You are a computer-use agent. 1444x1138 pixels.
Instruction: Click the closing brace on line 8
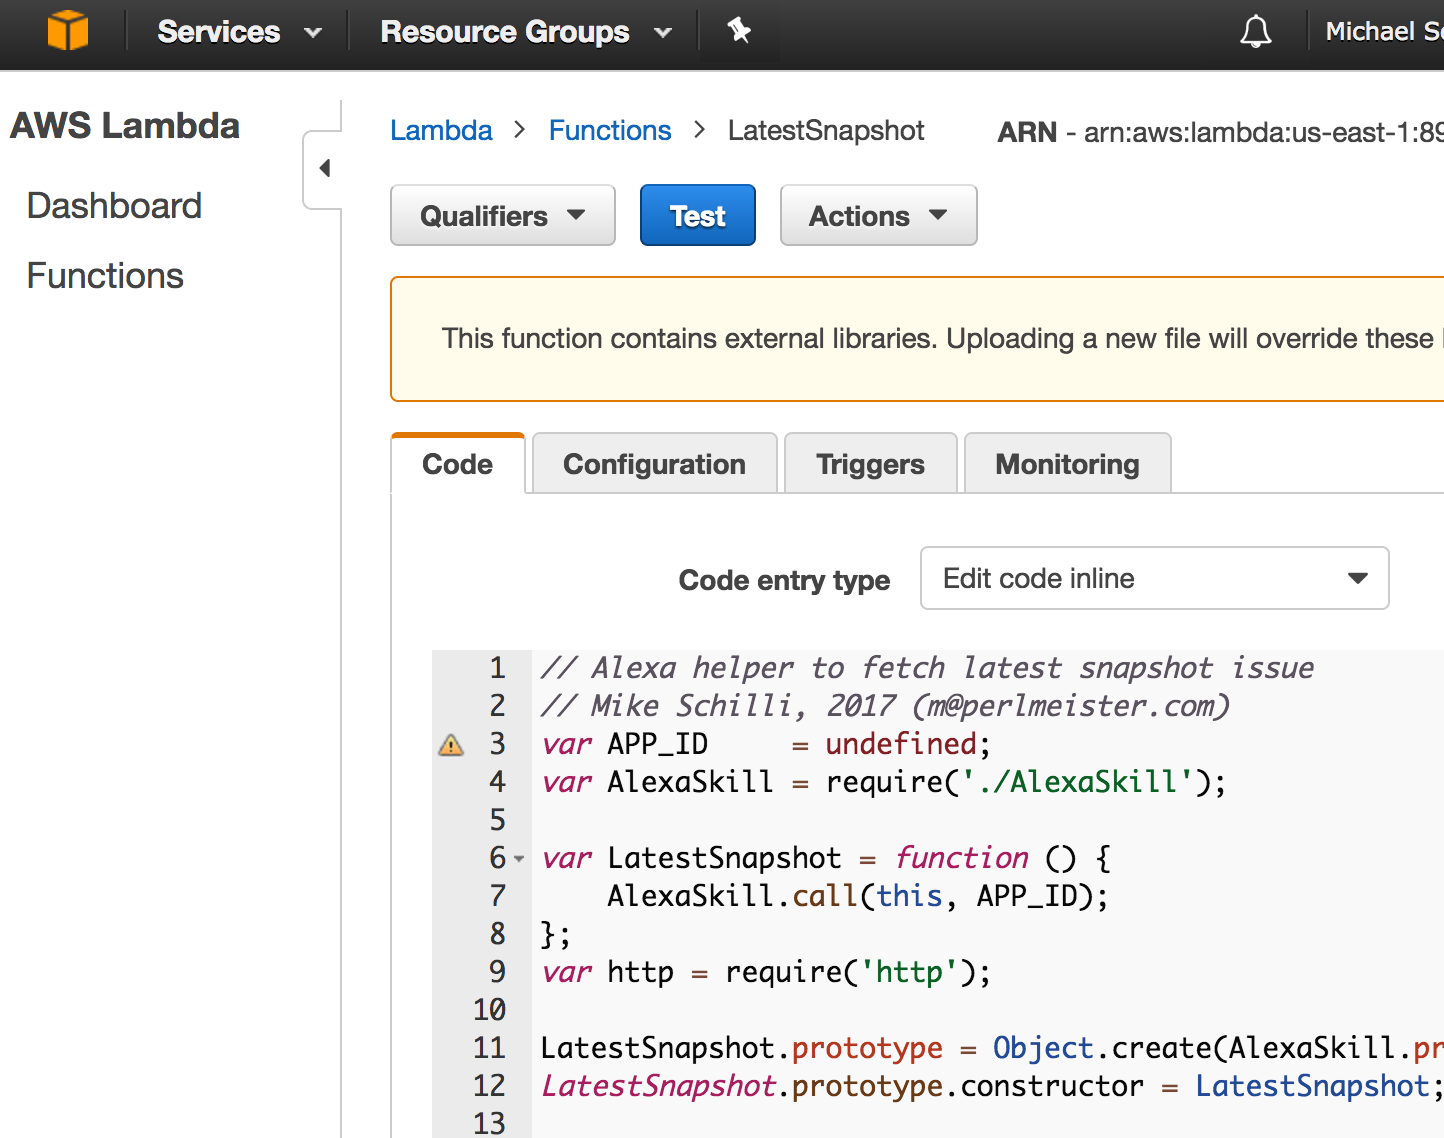pyautogui.click(x=555, y=934)
